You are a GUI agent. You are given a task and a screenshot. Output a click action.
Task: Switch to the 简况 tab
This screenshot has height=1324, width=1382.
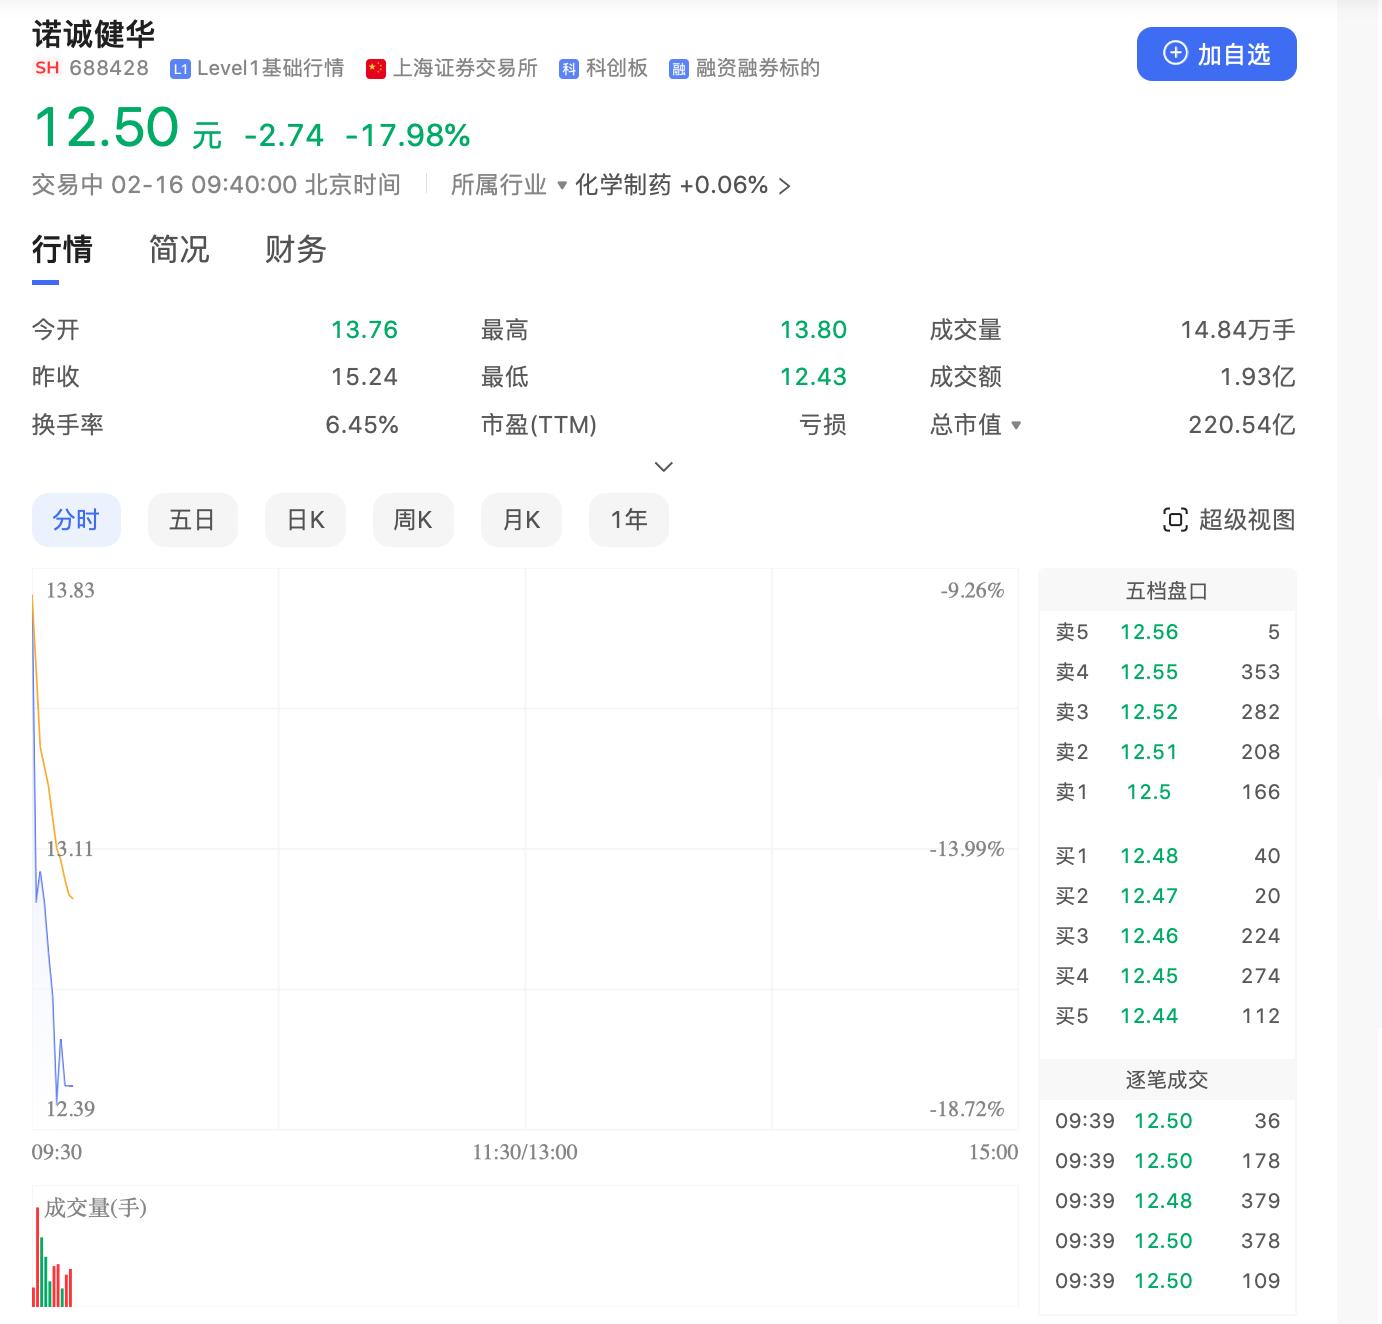click(x=179, y=249)
